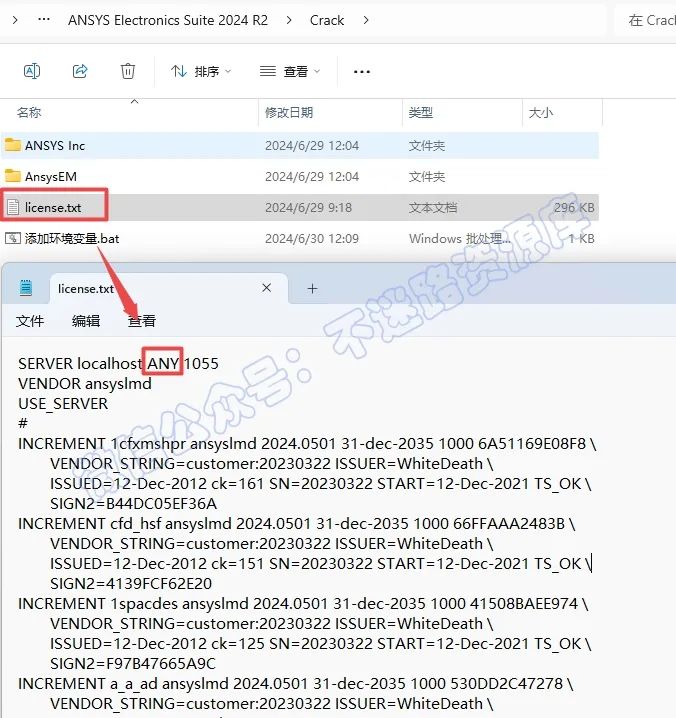Click the INCREMENT 1cfxmshpr line

(307, 443)
